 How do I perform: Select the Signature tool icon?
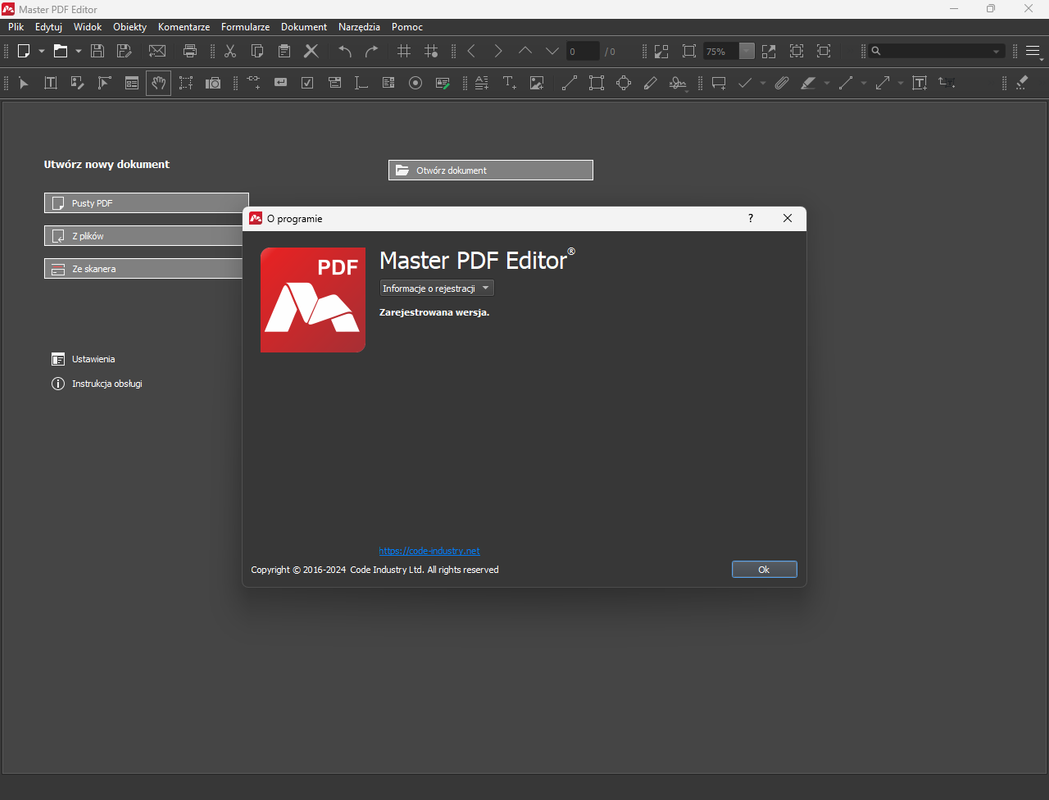pyautogui.click(x=678, y=83)
